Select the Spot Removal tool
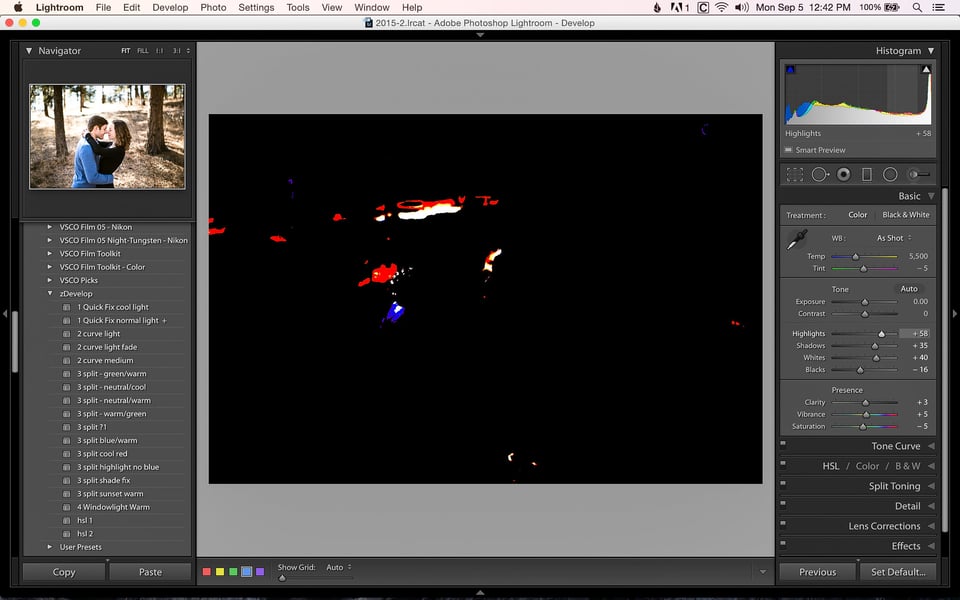 coord(820,175)
